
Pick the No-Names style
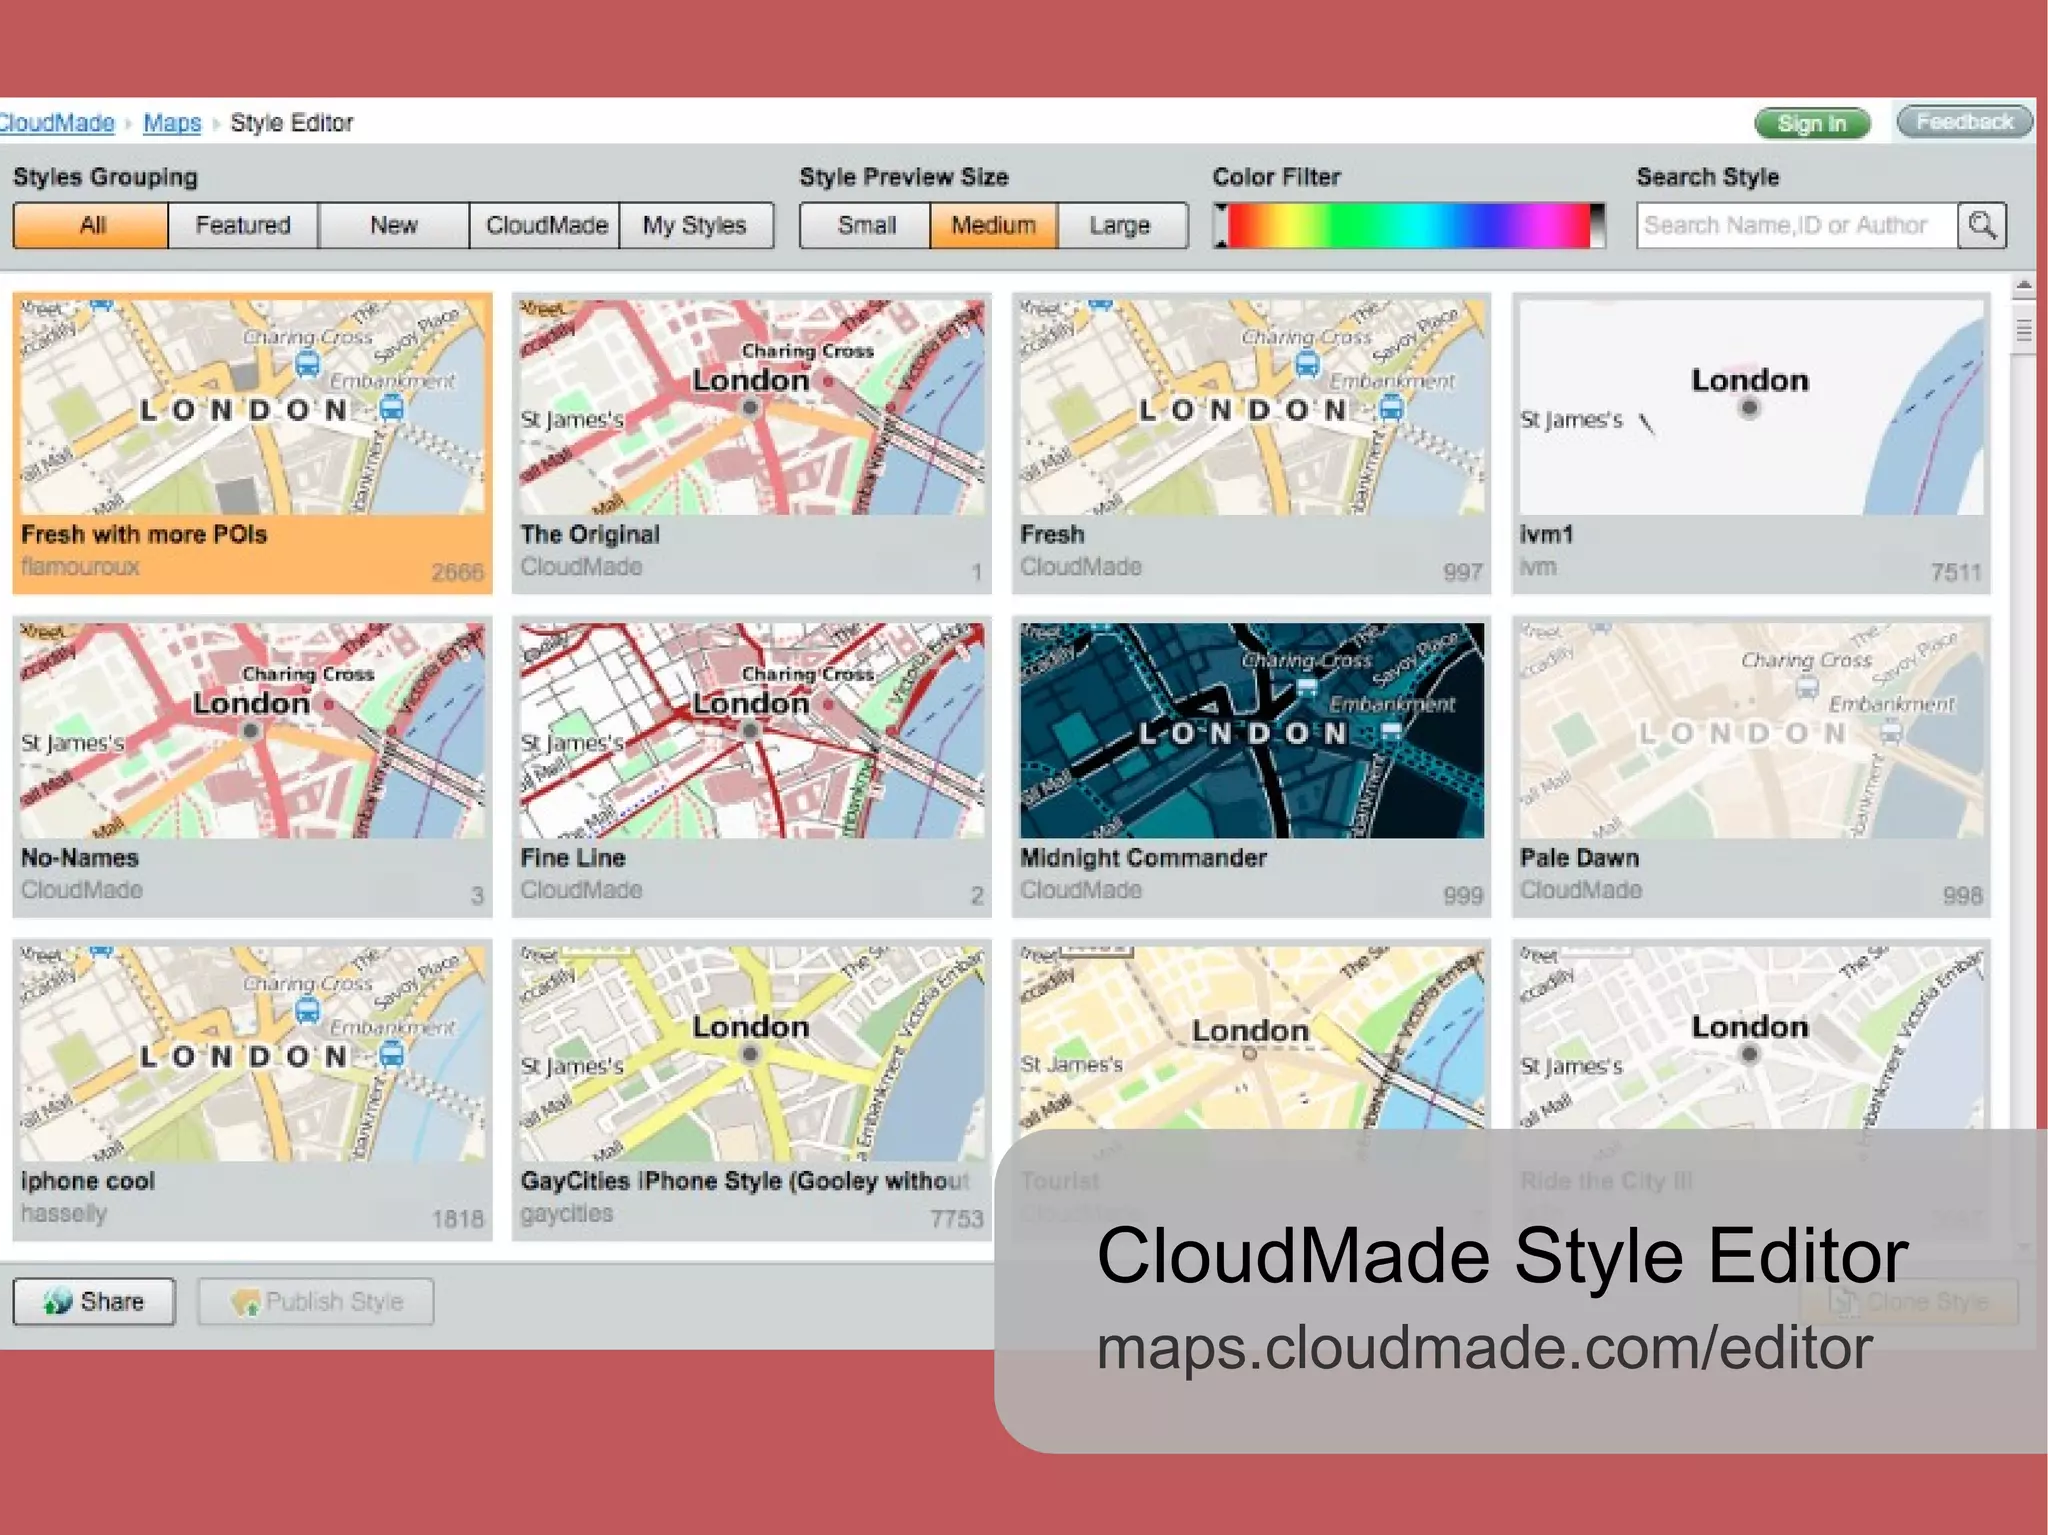(x=252, y=766)
